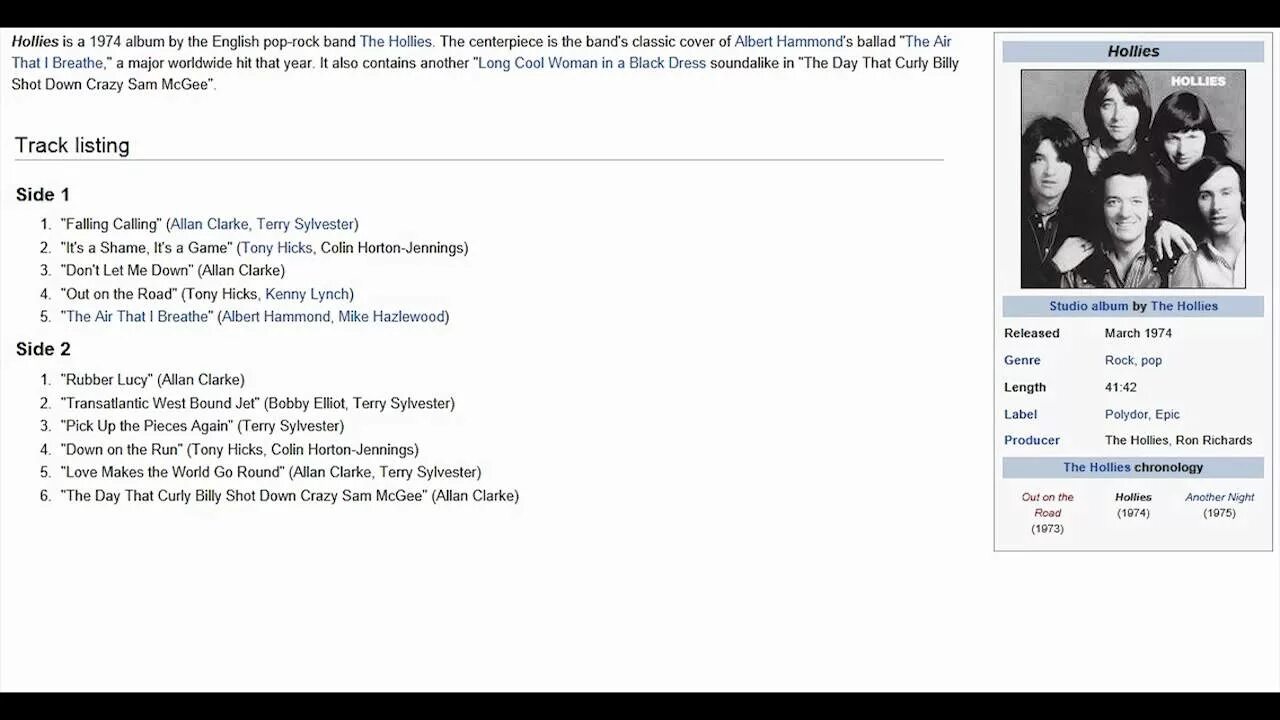Image resolution: width=1280 pixels, height=720 pixels.
Task: Open the Rock genre link
Action: click(x=1119, y=360)
